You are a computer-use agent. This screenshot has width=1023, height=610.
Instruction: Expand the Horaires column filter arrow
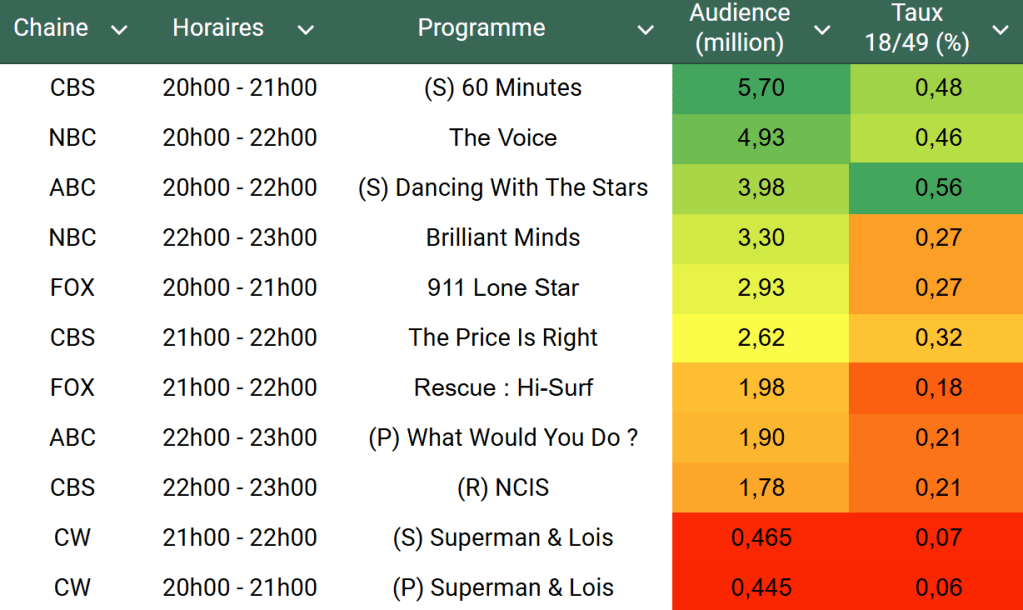306,30
